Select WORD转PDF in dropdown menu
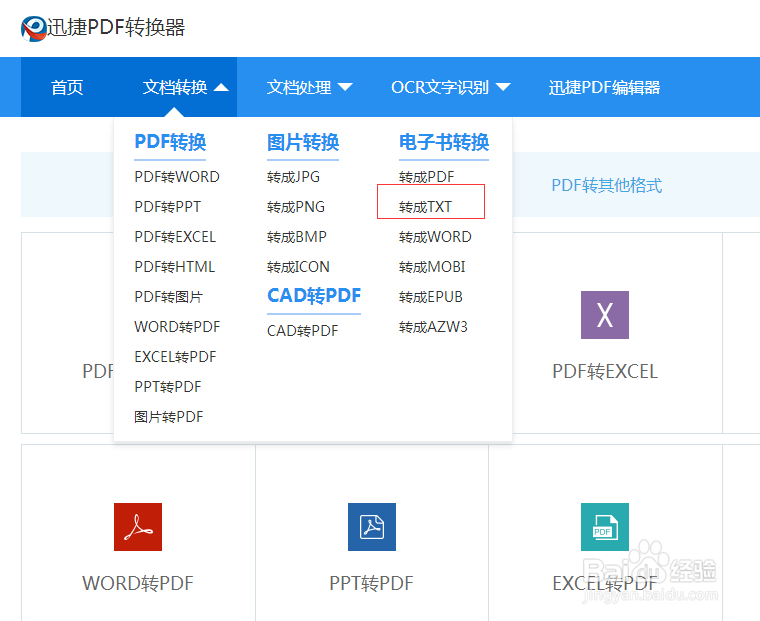Screen dimensions: 760x621 pyautogui.click(x=177, y=327)
